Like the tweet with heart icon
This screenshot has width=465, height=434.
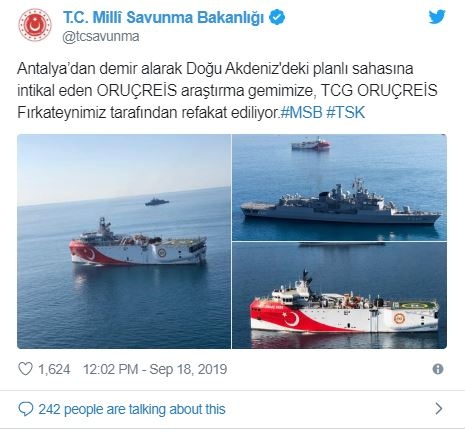[25, 369]
